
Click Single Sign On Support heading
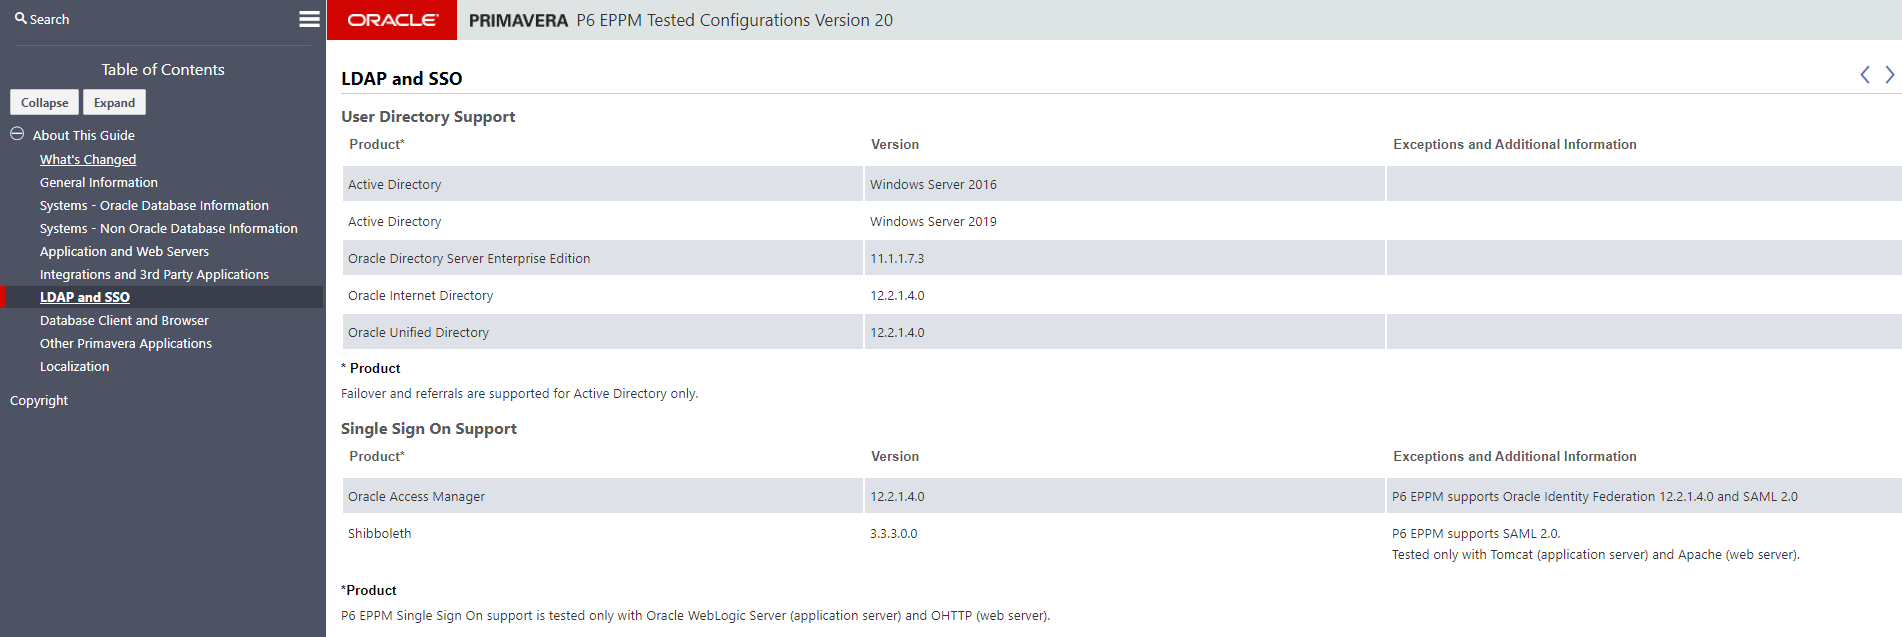429,428
